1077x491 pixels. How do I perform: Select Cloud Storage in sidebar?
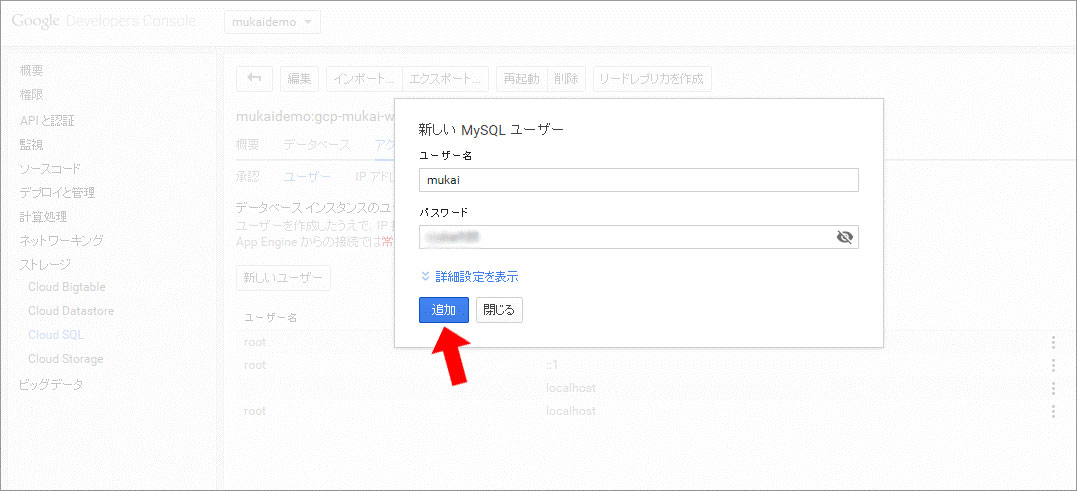tap(65, 359)
